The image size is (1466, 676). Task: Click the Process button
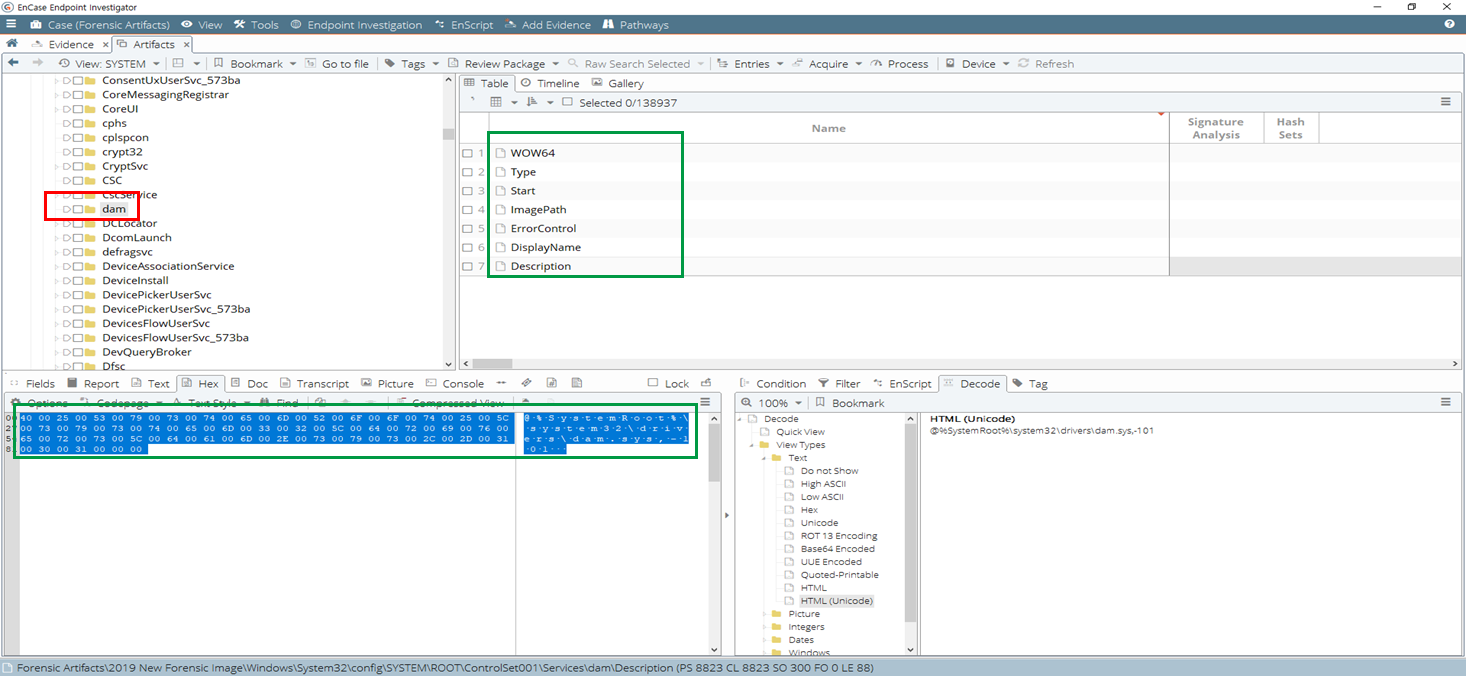[x=899, y=63]
